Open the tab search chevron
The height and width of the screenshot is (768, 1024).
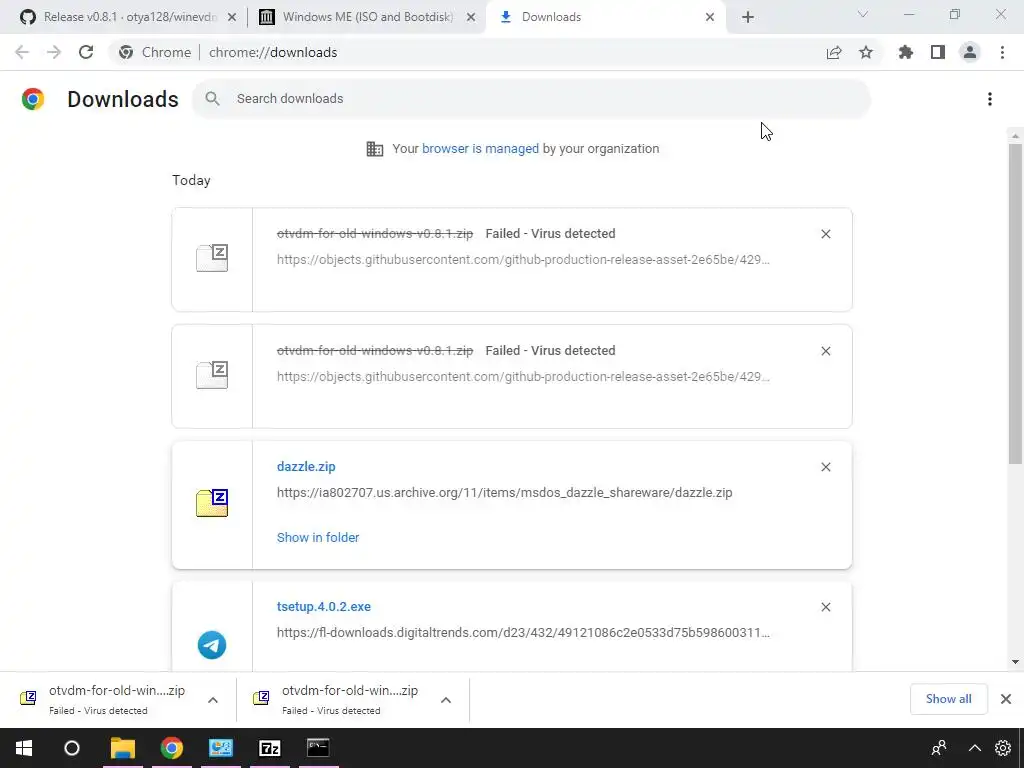(863, 14)
